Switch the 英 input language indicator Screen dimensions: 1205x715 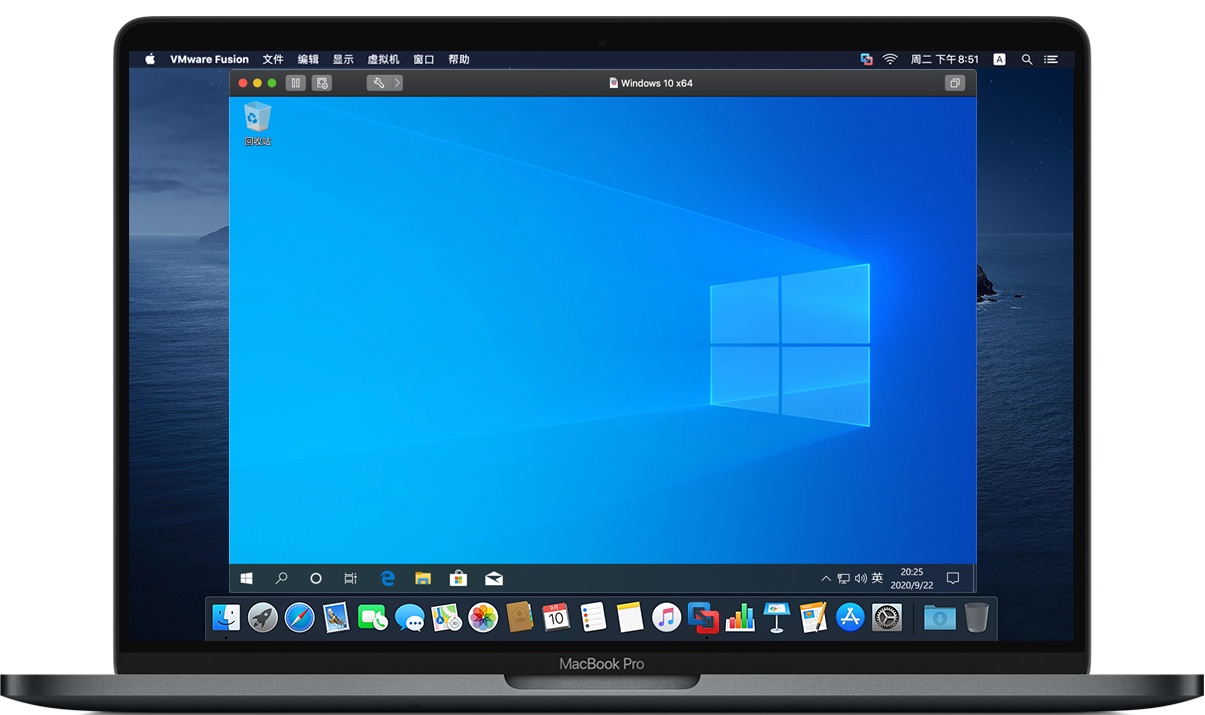click(877, 578)
